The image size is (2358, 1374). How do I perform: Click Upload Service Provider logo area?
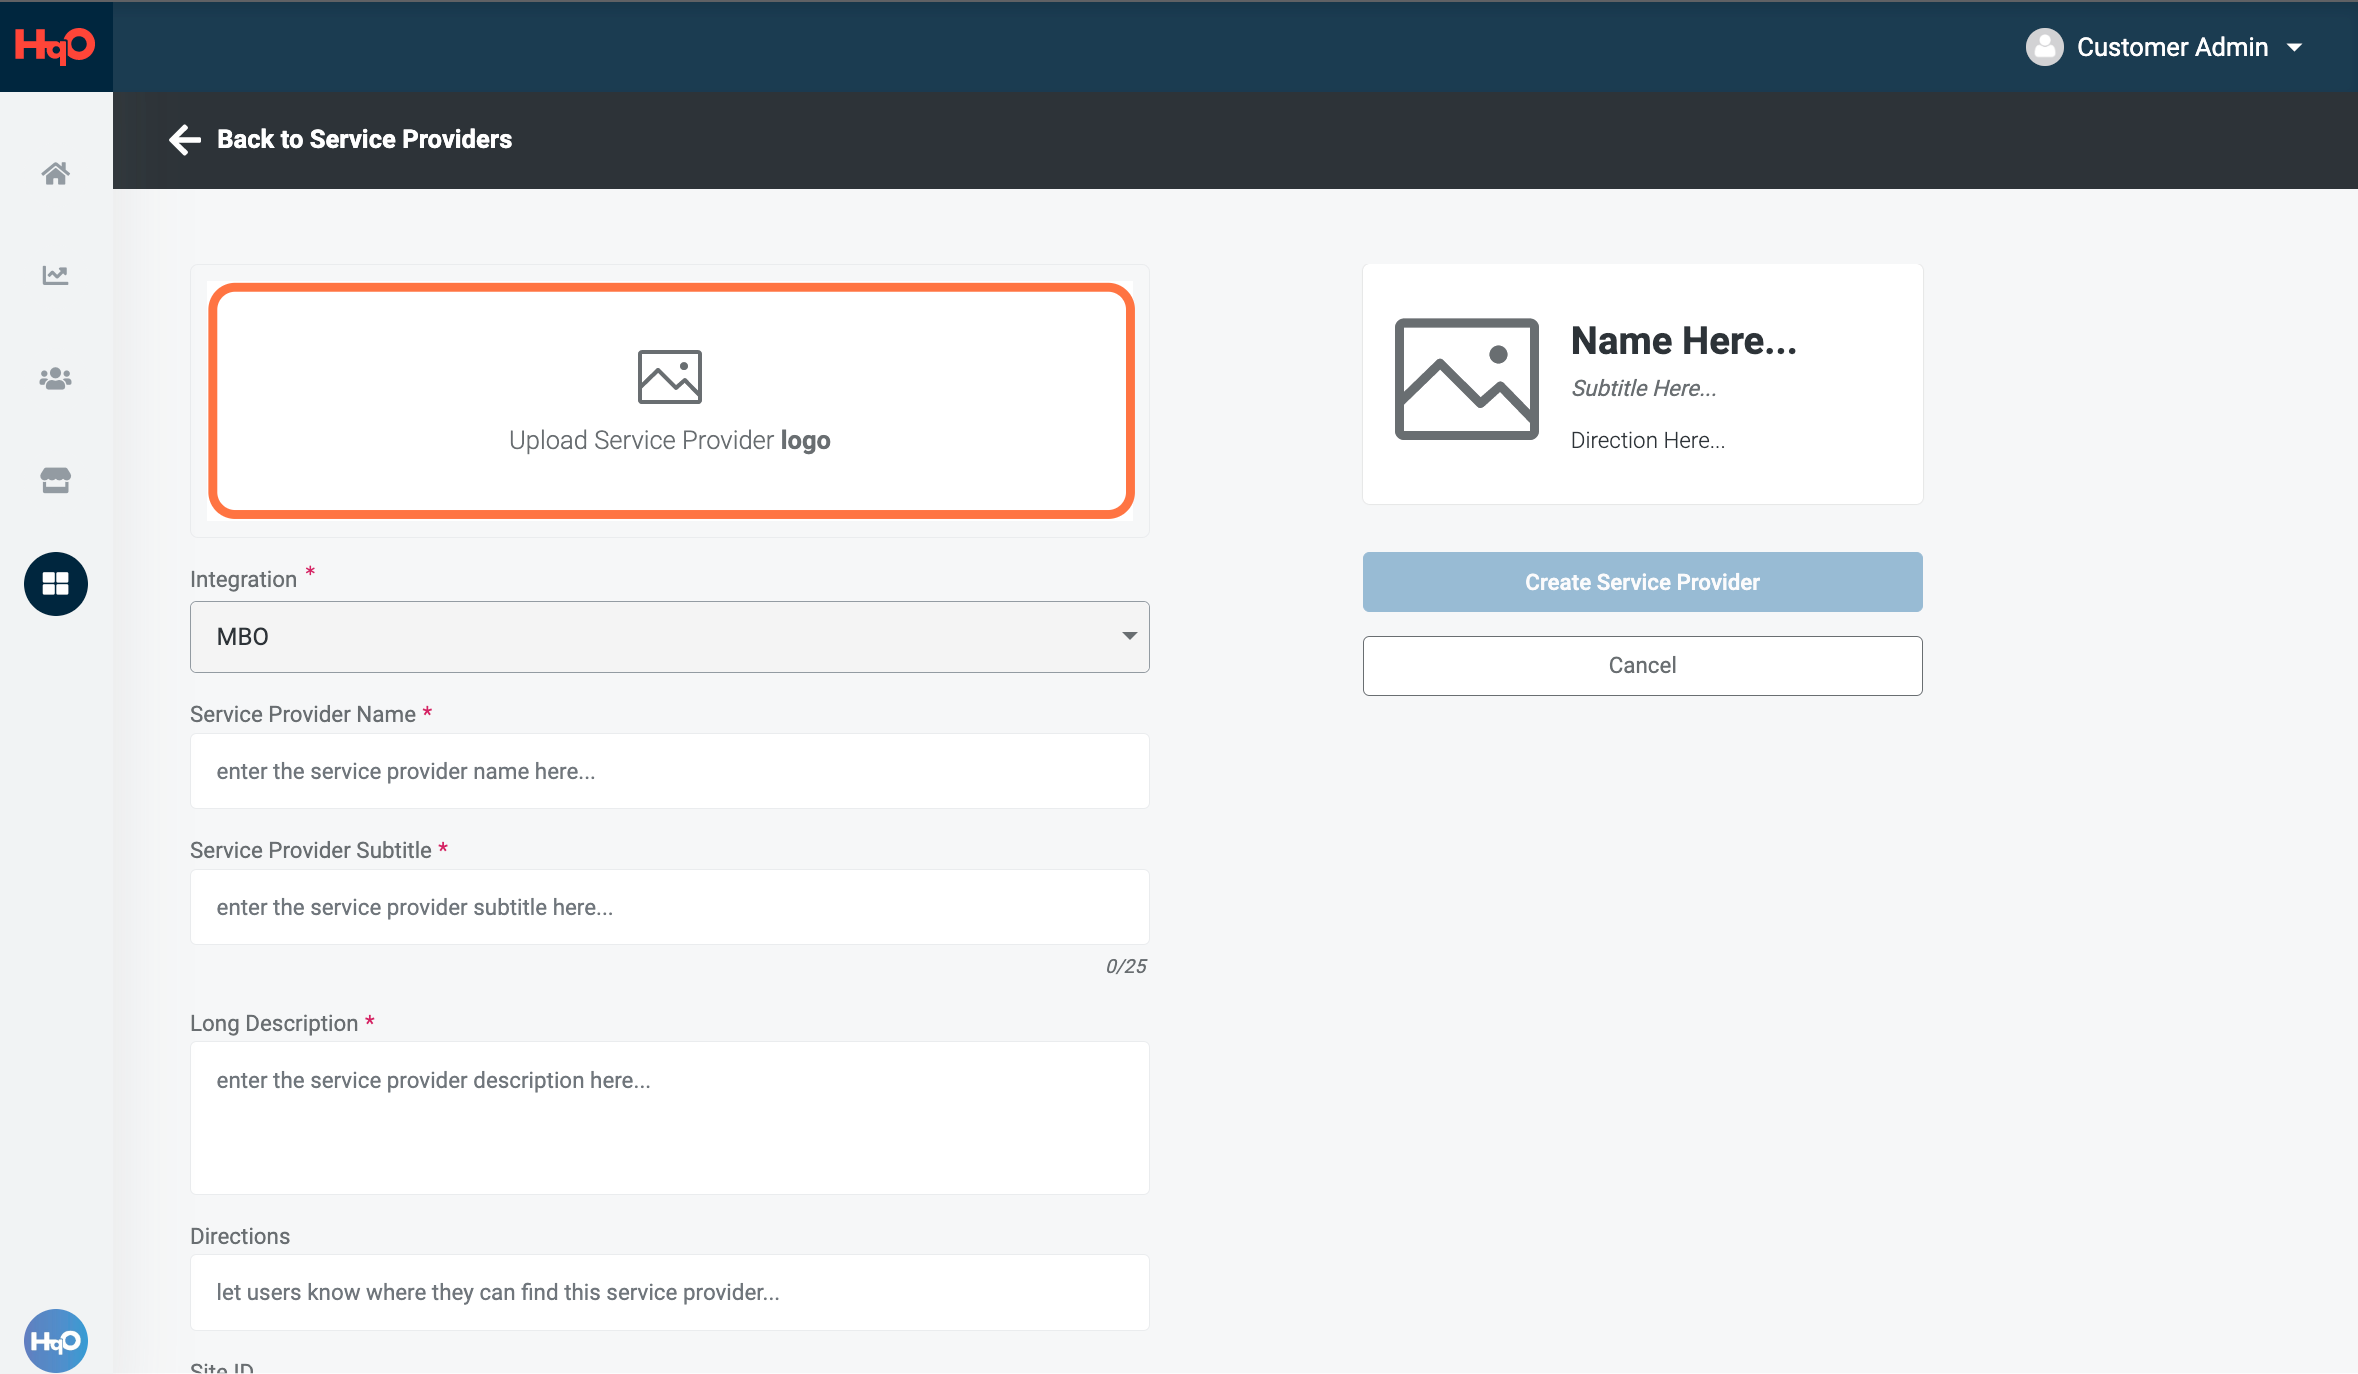(670, 401)
